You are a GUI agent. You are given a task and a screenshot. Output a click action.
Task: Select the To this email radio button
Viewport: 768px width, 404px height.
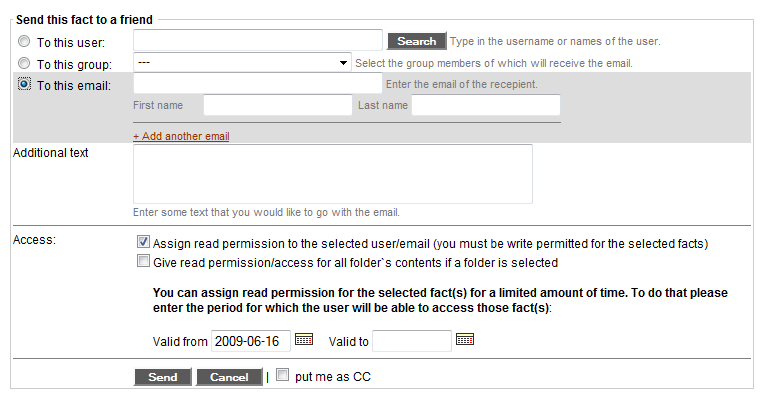[x=24, y=84]
